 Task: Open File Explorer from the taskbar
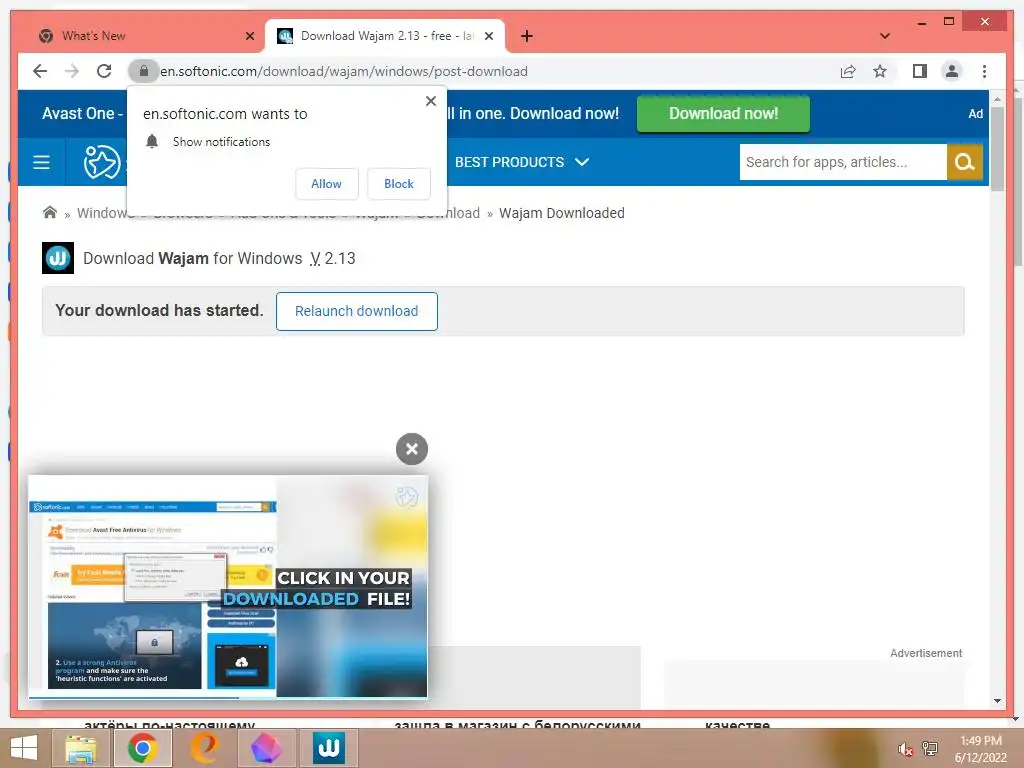coord(81,748)
